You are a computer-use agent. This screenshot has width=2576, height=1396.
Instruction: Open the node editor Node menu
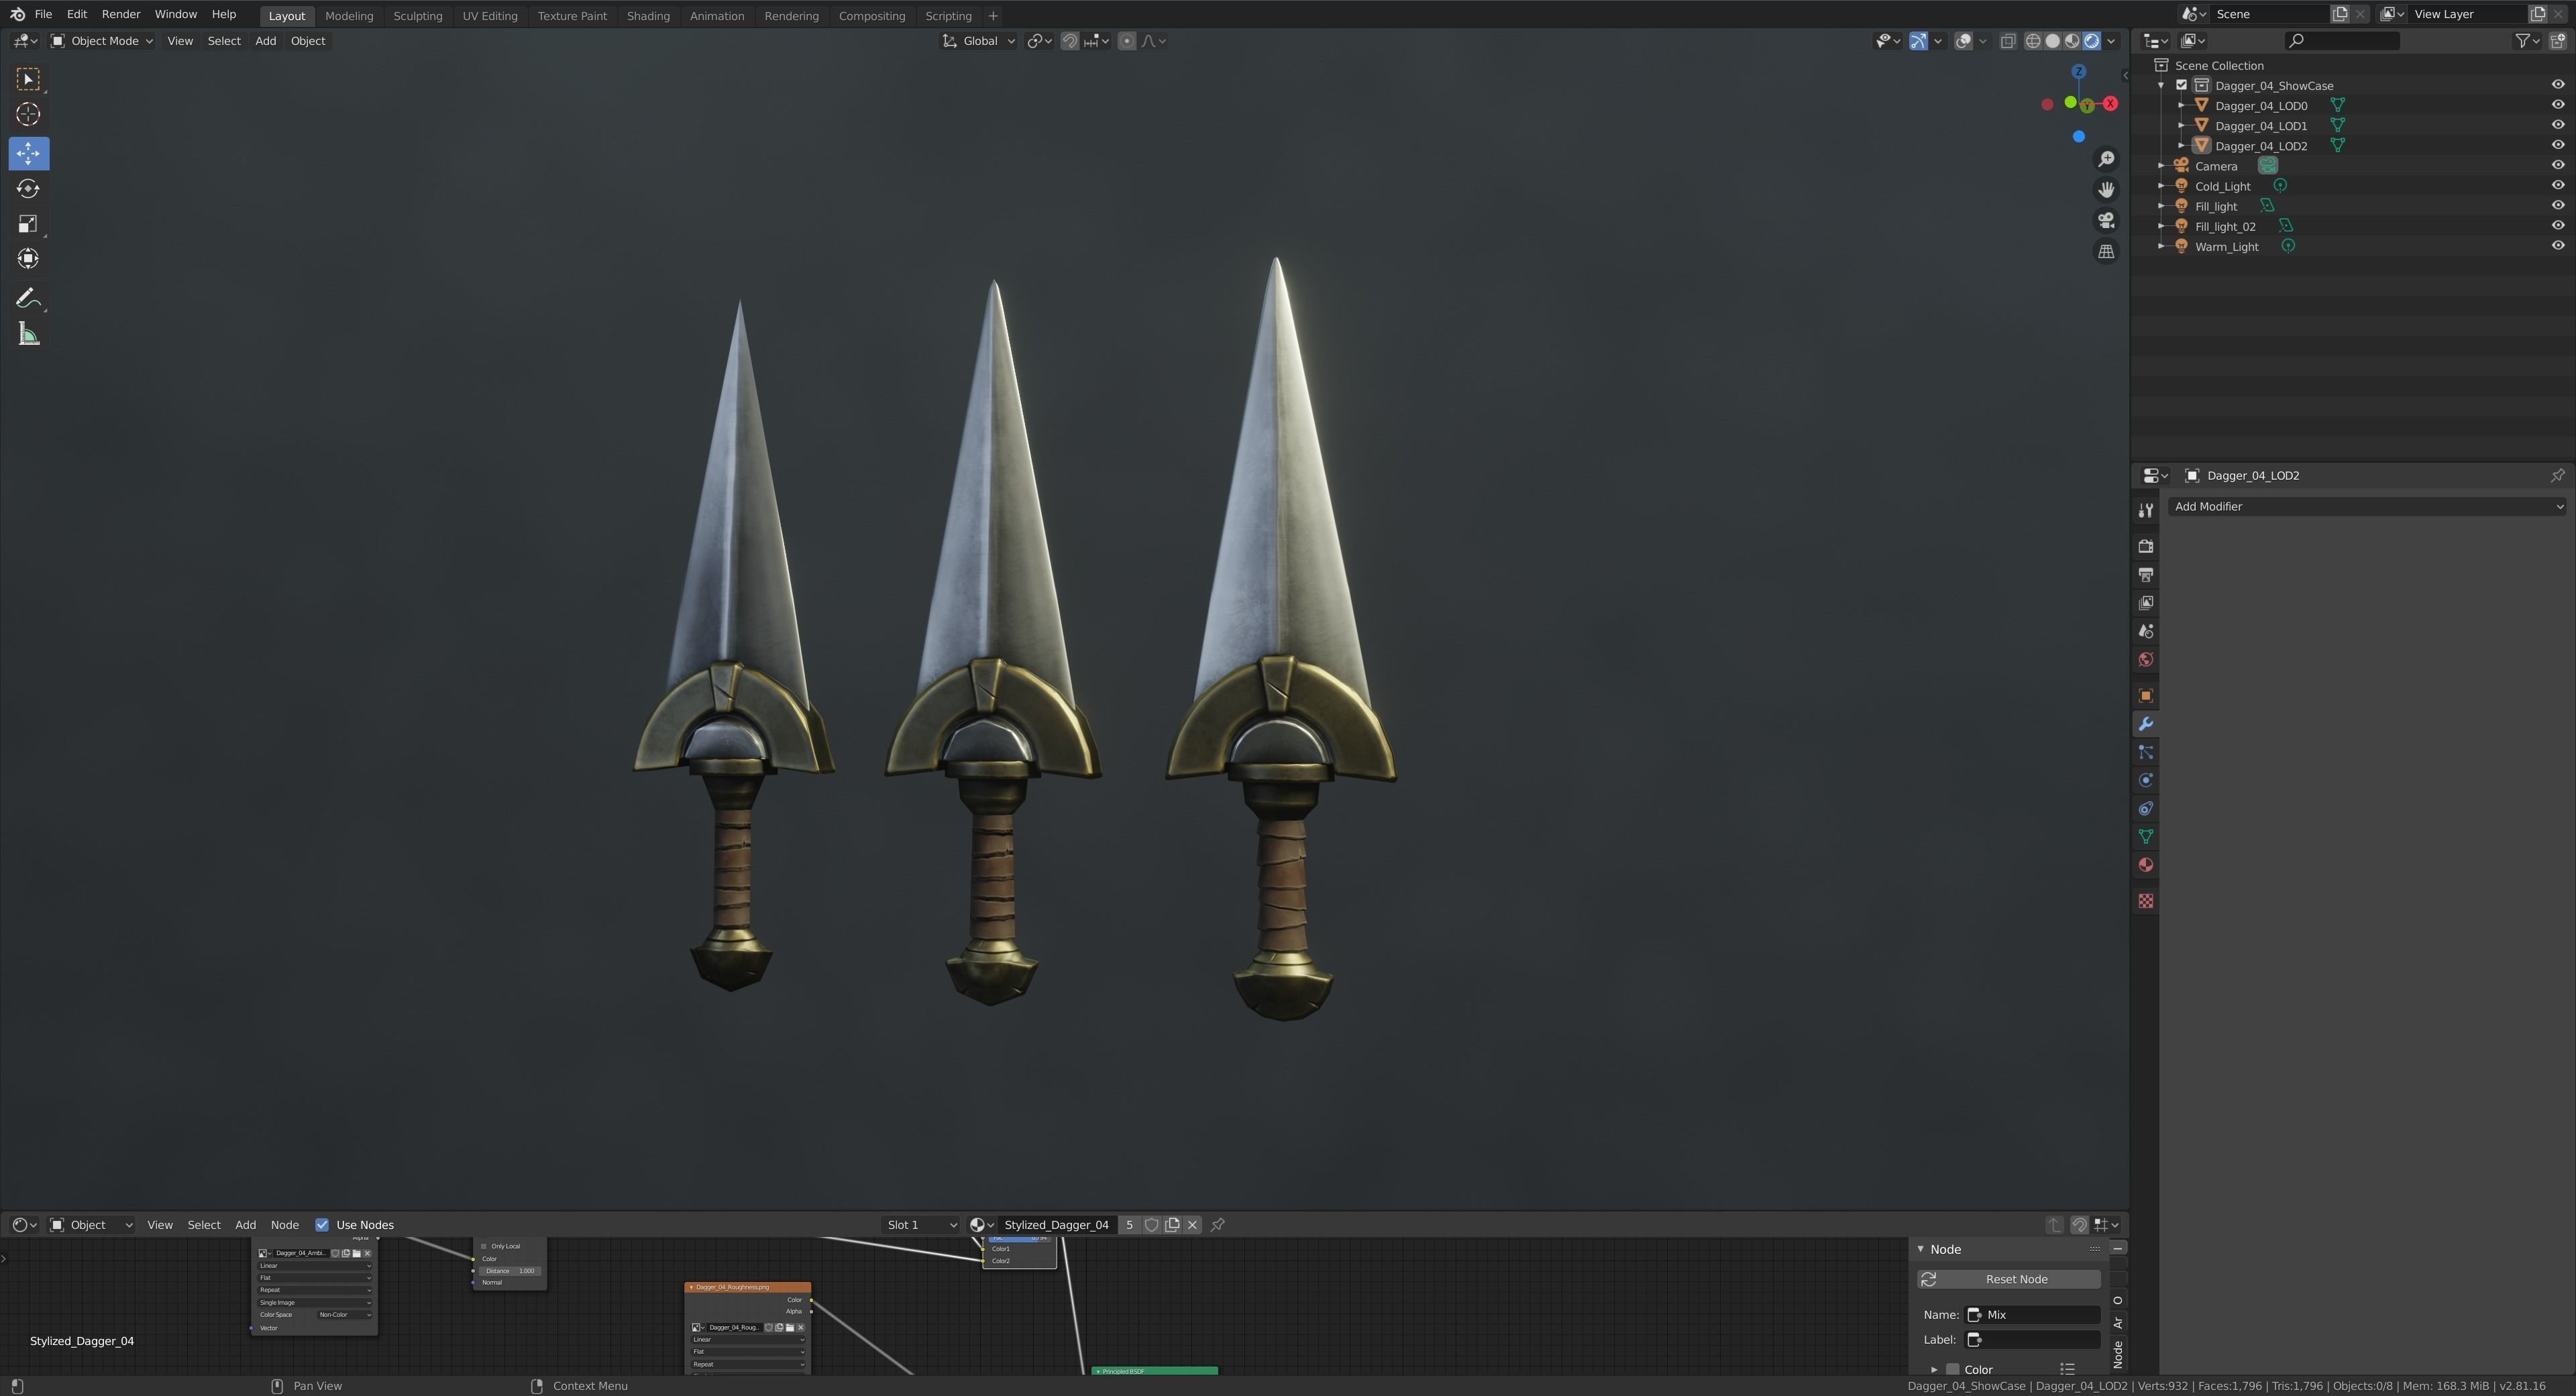(x=284, y=1225)
